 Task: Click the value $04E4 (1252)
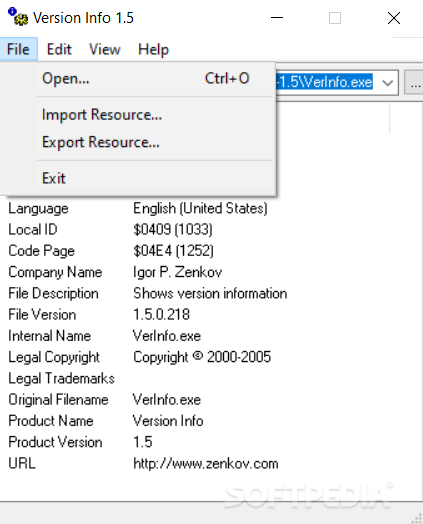pyautogui.click(x=173, y=251)
